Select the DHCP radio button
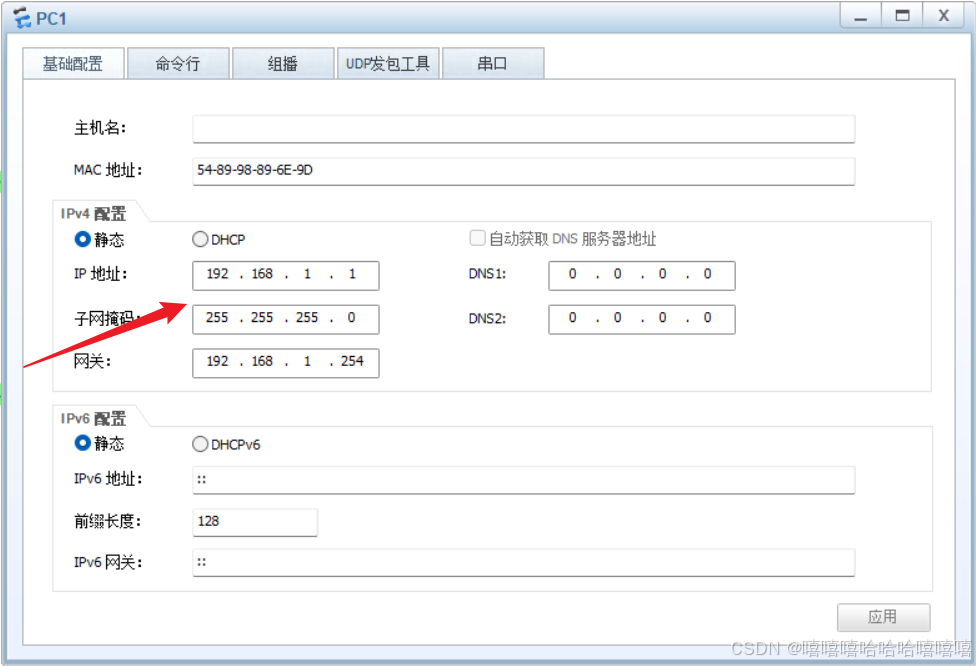This screenshot has width=976, height=666. pyautogui.click(x=200, y=239)
